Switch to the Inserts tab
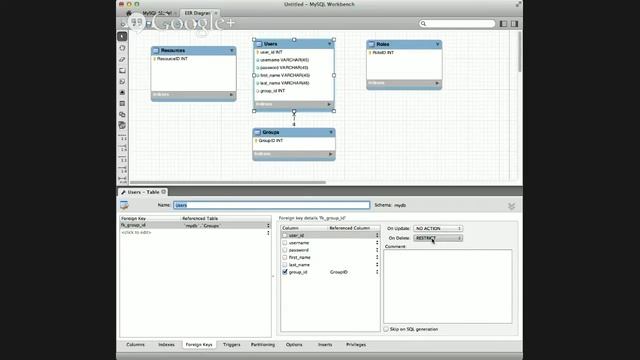The image size is (640, 360). coord(325,345)
